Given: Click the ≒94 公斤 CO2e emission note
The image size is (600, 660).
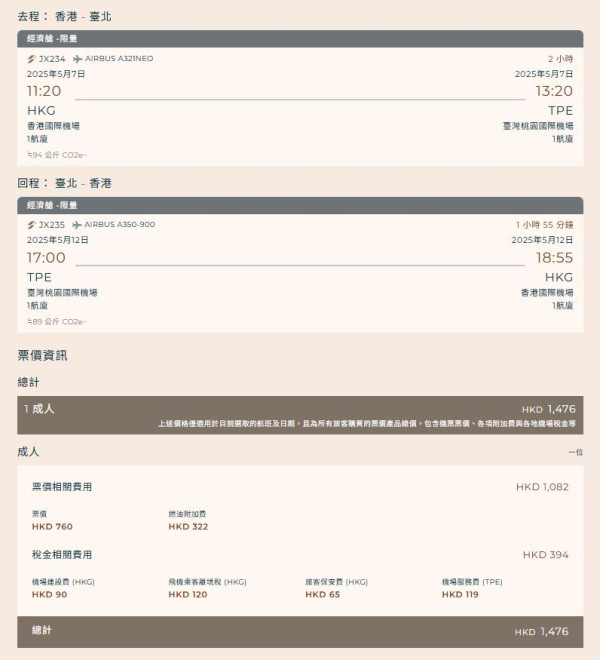Looking at the screenshot, I should pyautogui.click(x=57, y=155).
